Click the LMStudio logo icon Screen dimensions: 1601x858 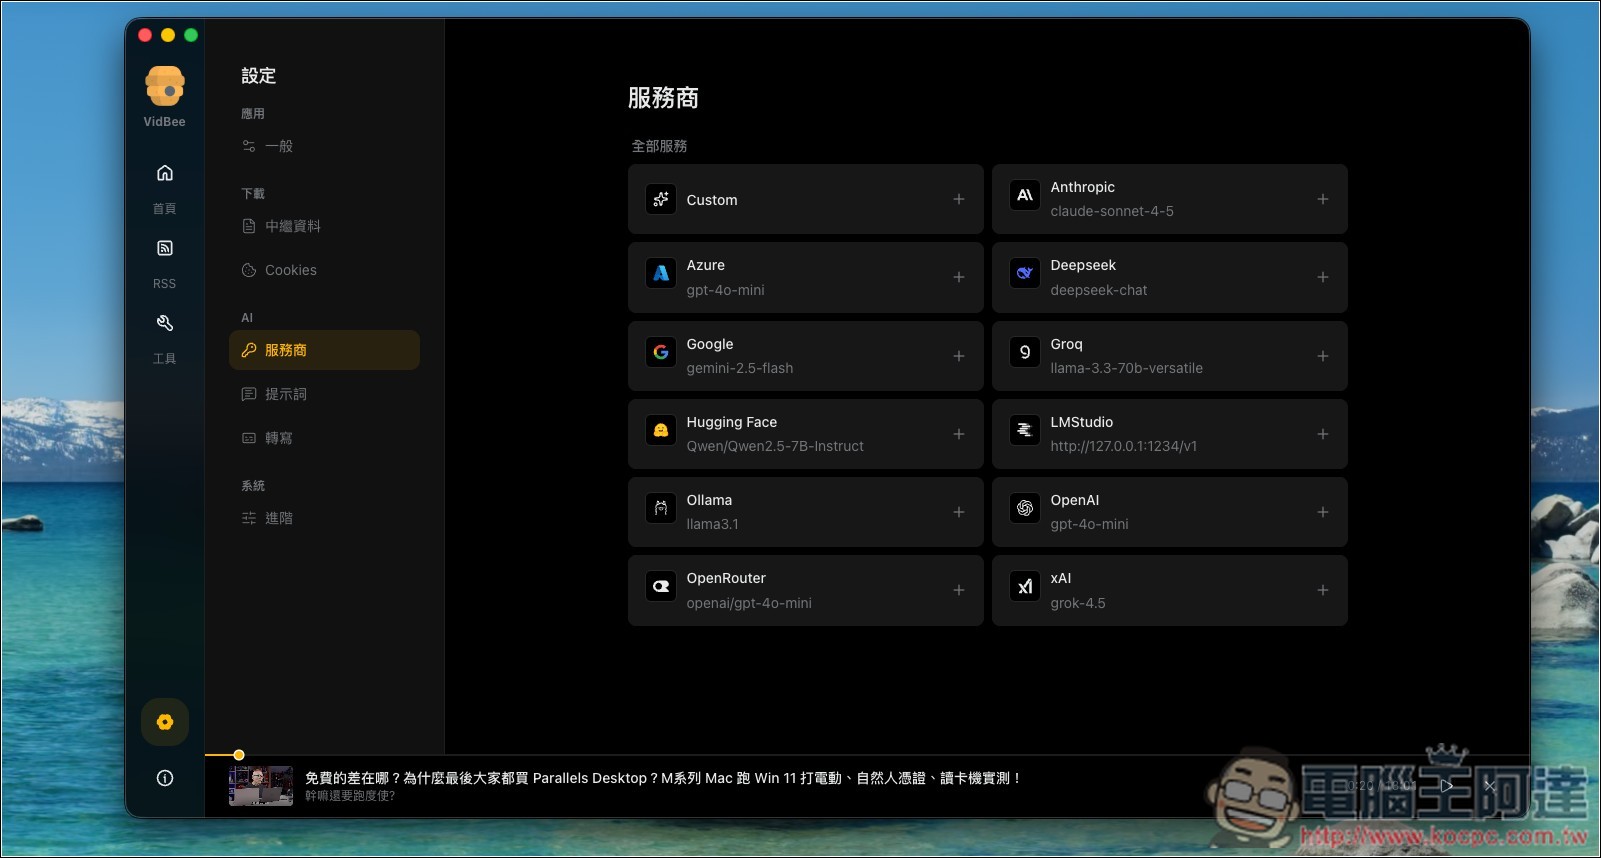coord(1025,430)
